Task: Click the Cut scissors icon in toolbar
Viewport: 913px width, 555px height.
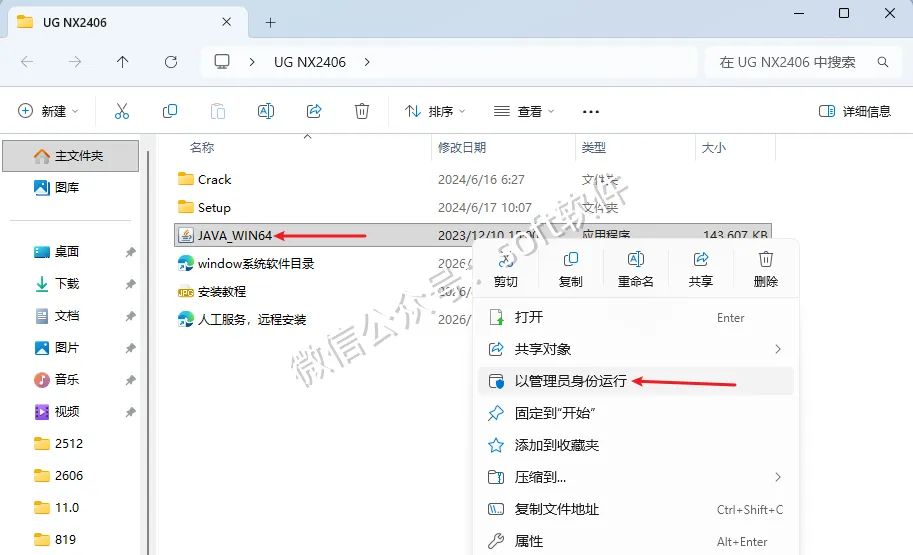Action: tap(122, 111)
